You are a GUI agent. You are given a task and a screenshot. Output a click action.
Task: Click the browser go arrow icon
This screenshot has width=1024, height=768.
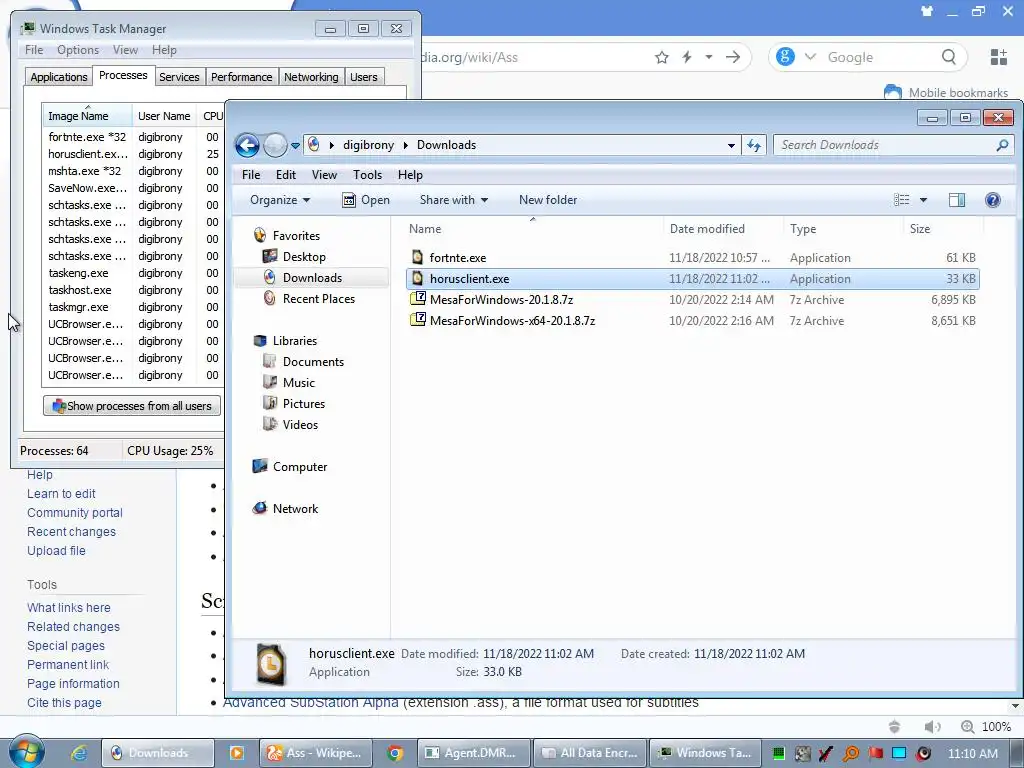(x=733, y=57)
